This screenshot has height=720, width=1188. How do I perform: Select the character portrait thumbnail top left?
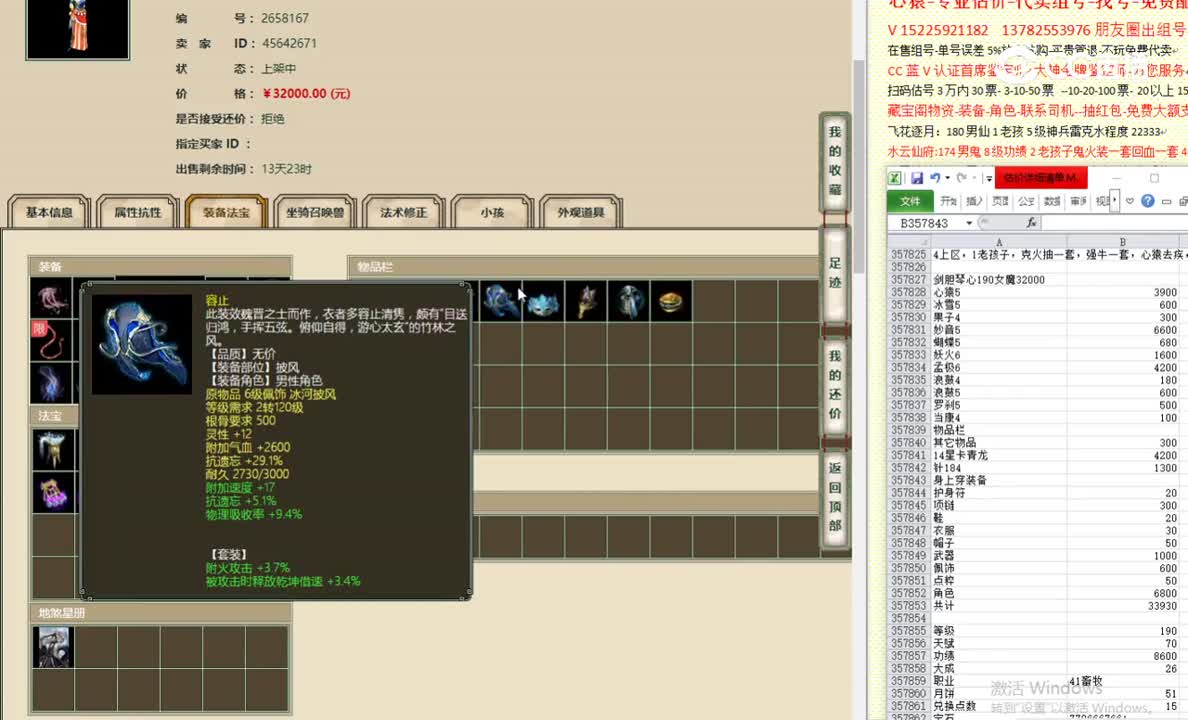tap(77, 30)
